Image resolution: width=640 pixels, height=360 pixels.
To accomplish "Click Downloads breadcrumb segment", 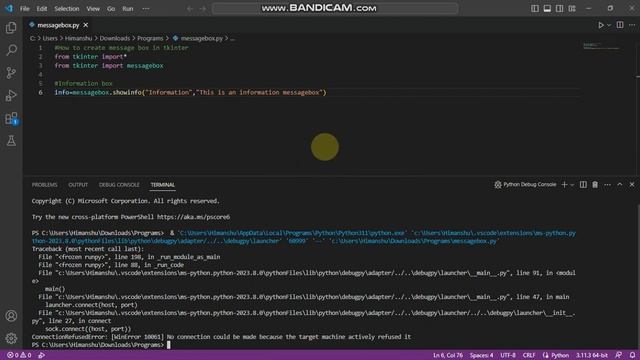I will (115, 38).
